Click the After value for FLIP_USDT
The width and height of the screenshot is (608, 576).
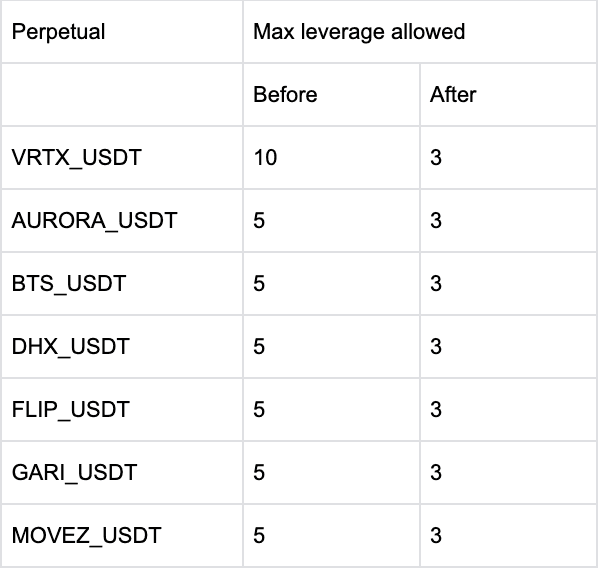(436, 410)
